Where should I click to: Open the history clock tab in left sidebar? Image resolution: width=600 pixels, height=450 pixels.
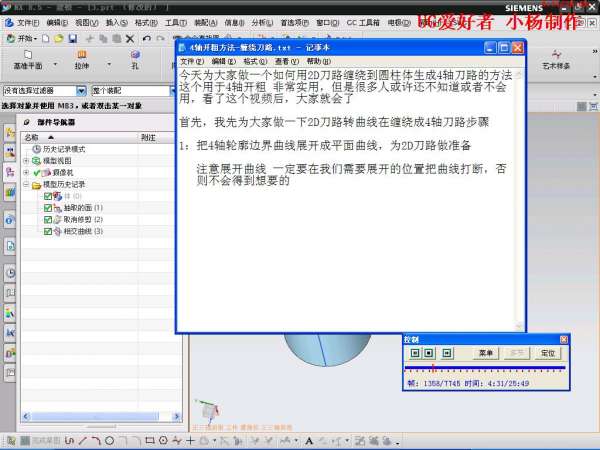click(x=10, y=273)
